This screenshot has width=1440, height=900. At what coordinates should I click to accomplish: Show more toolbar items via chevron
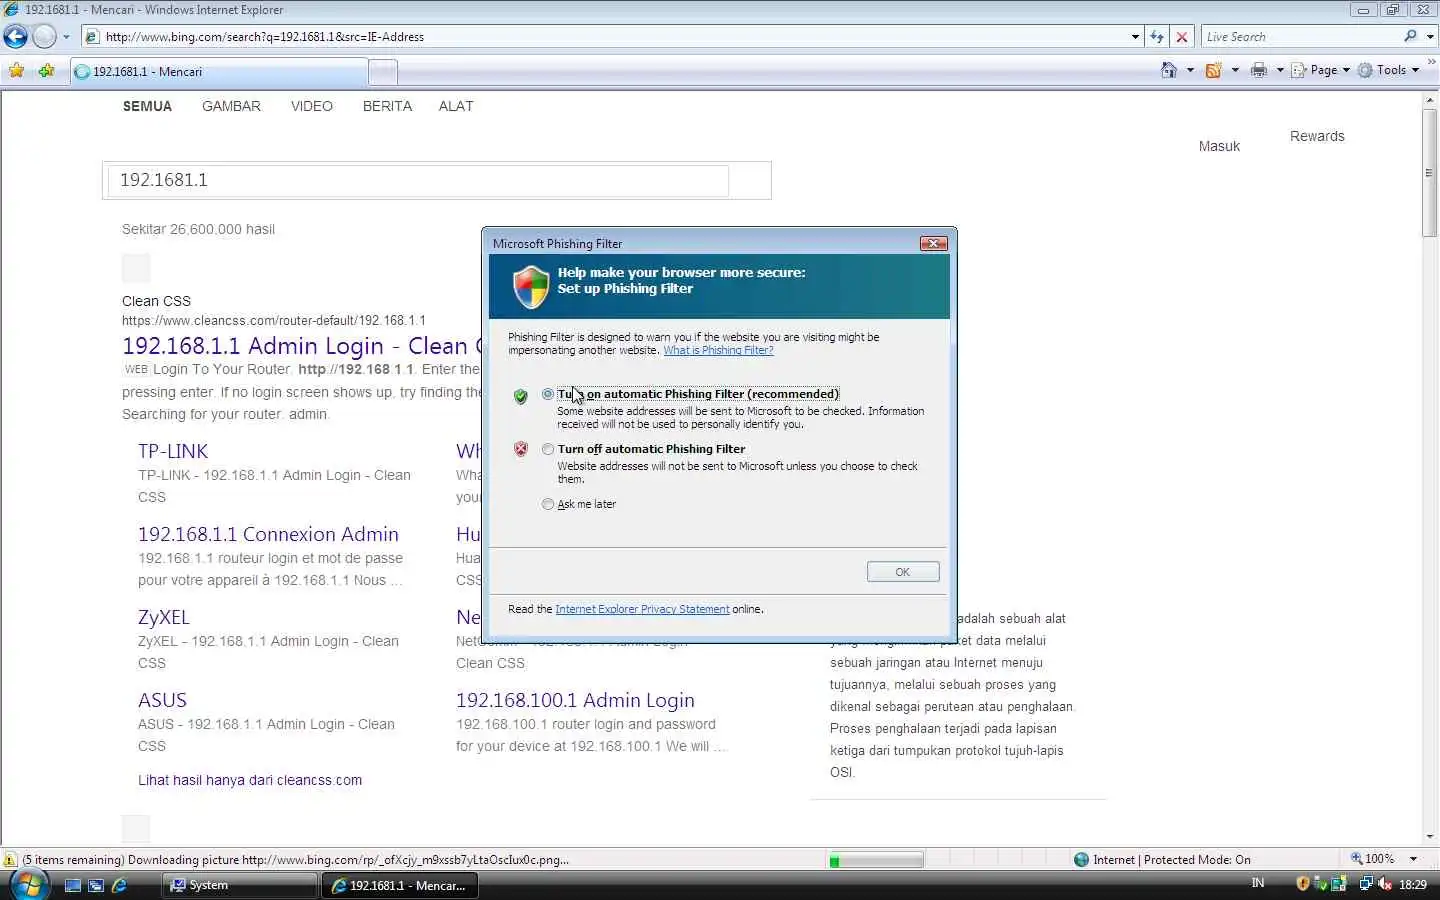pyautogui.click(x=1431, y=62)
